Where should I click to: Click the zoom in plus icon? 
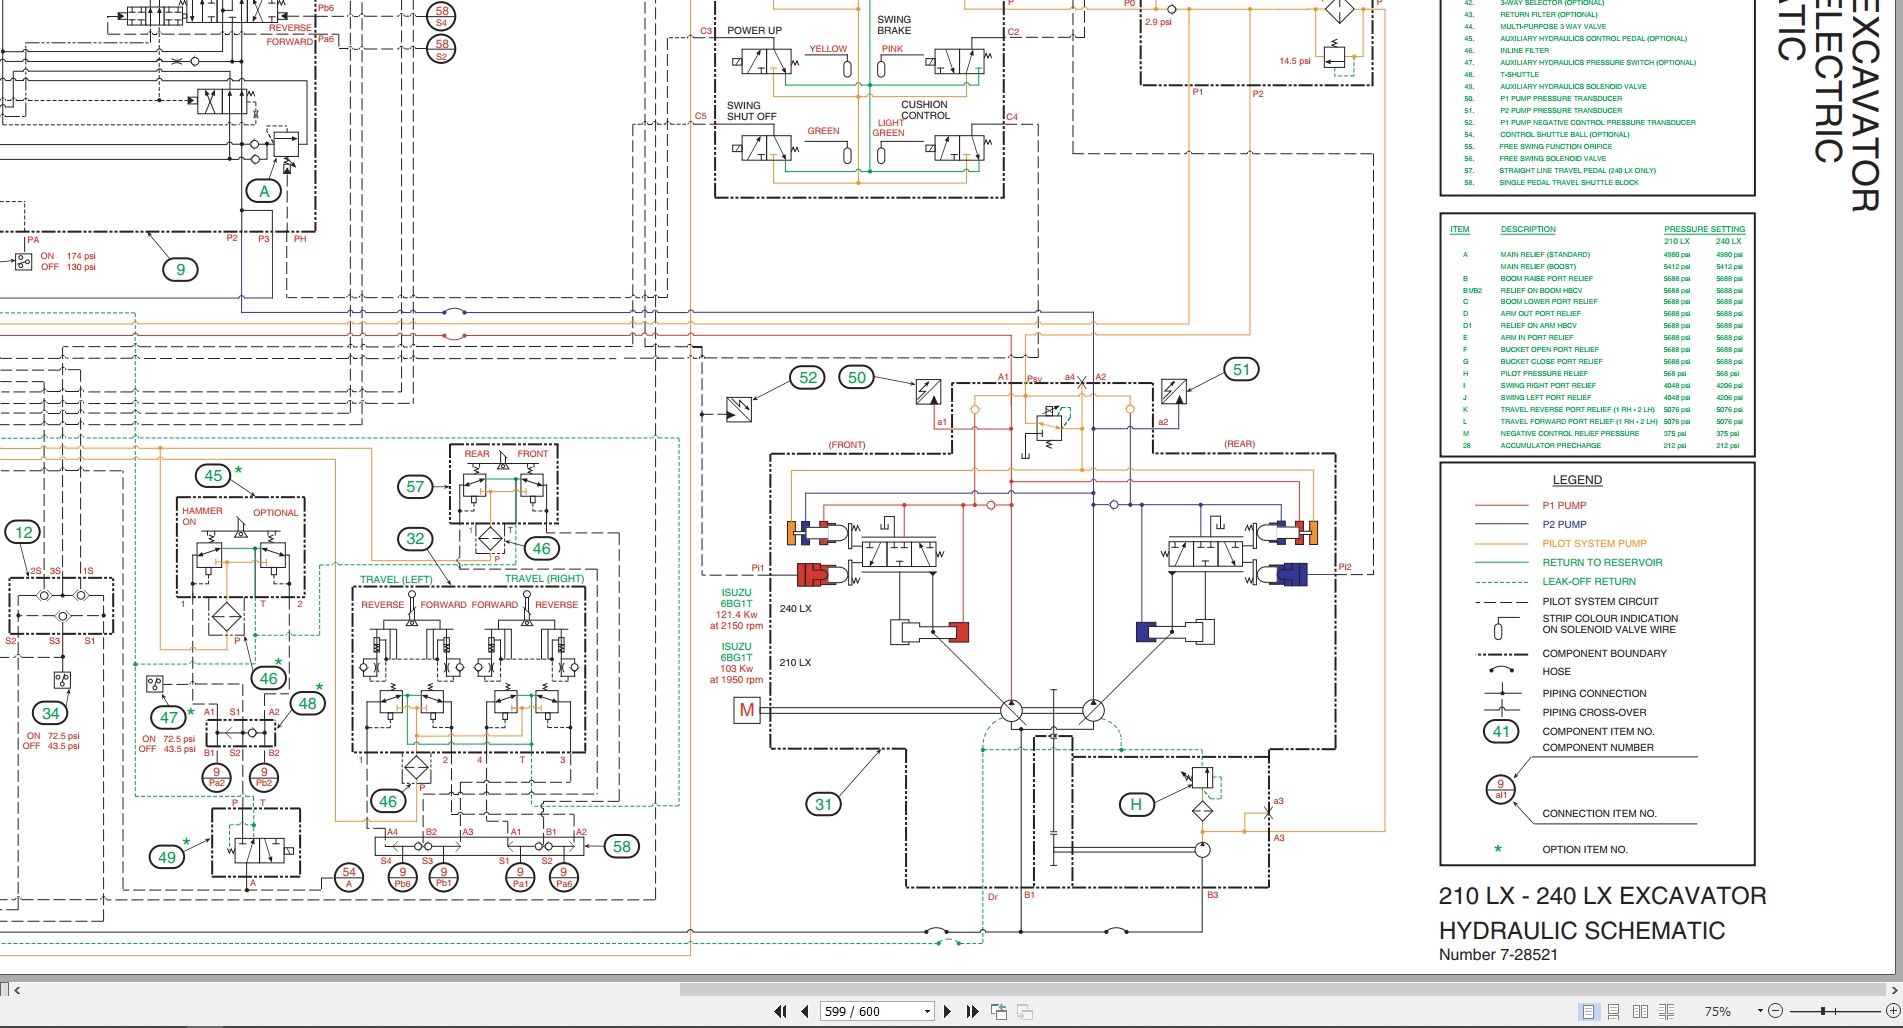[1894, 1011]
